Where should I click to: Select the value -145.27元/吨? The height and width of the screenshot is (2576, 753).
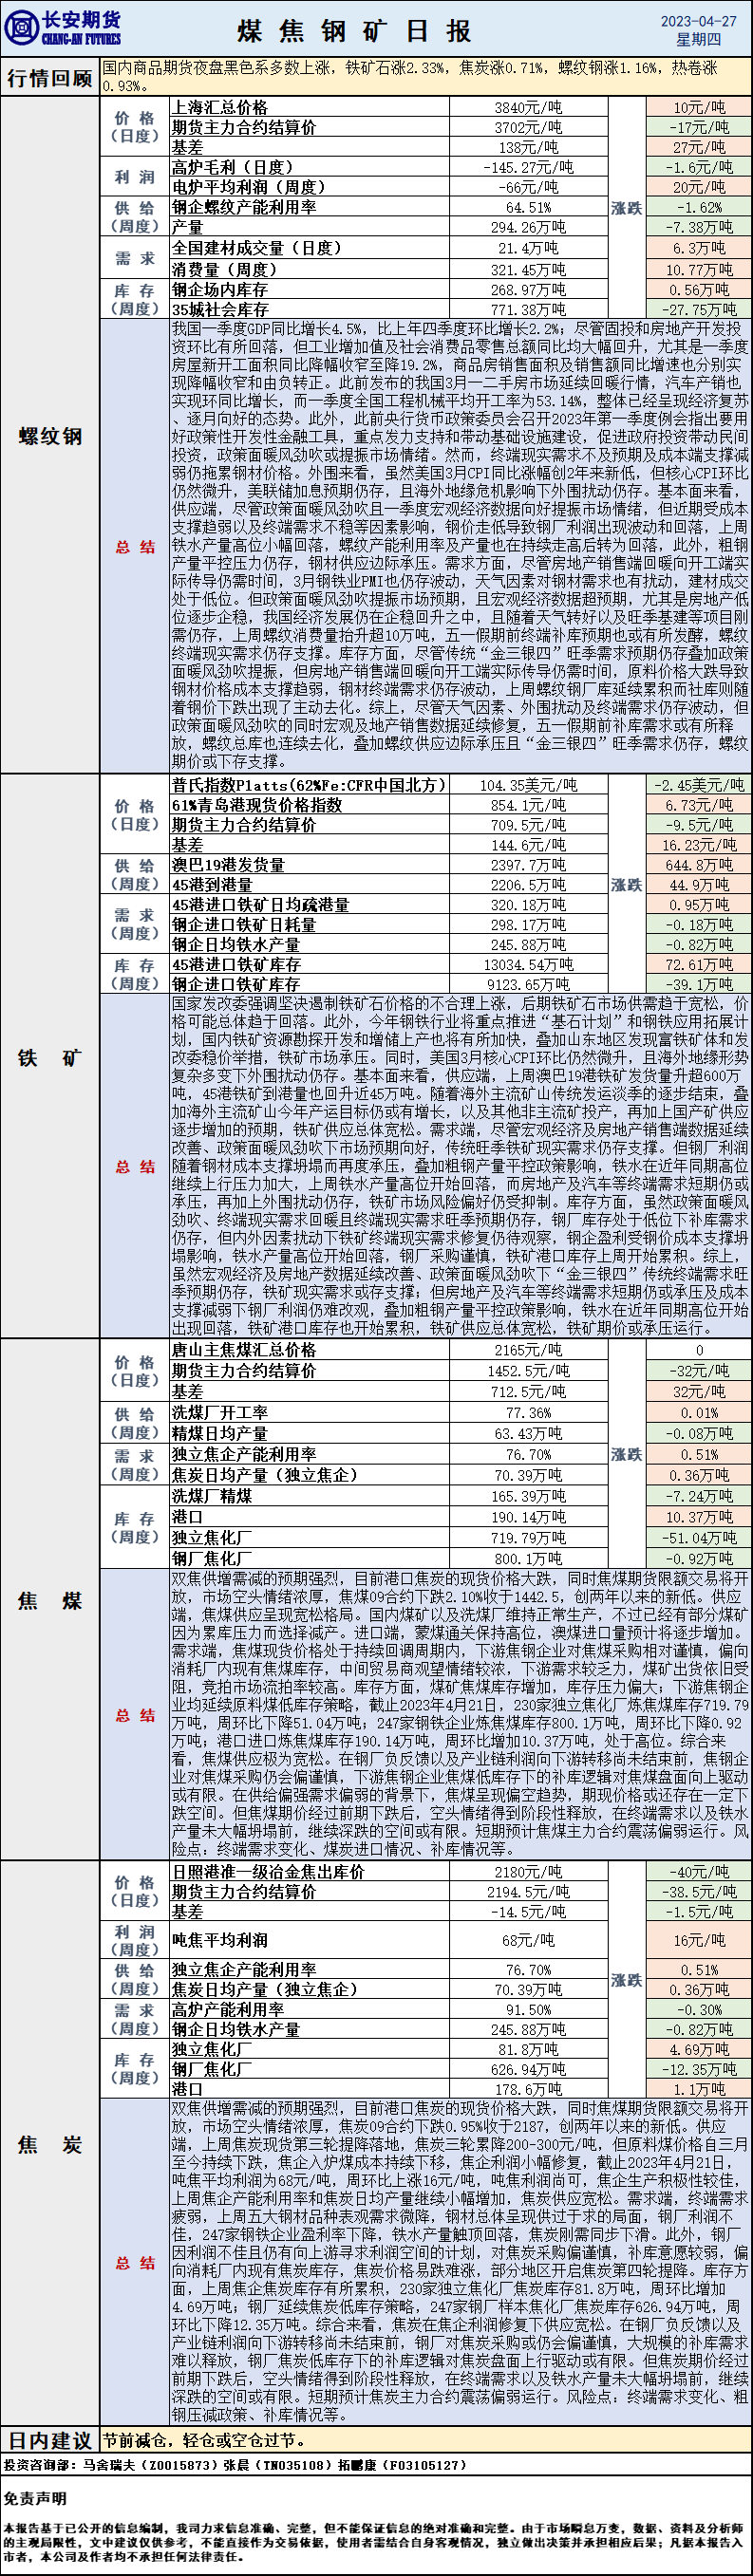(x=528, y=167)
